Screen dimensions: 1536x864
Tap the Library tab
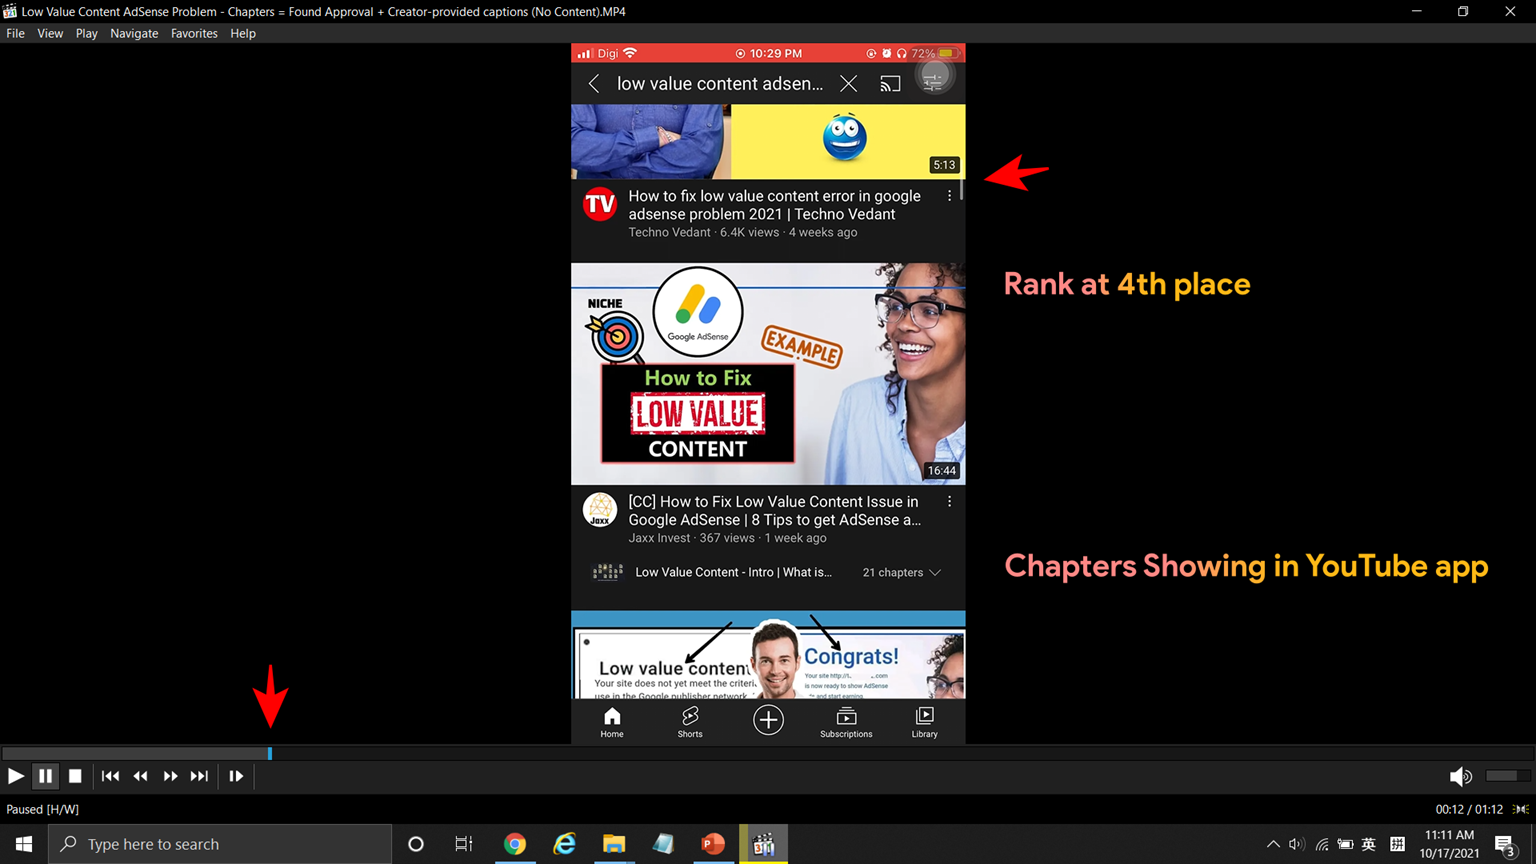[x=924, y=722]
